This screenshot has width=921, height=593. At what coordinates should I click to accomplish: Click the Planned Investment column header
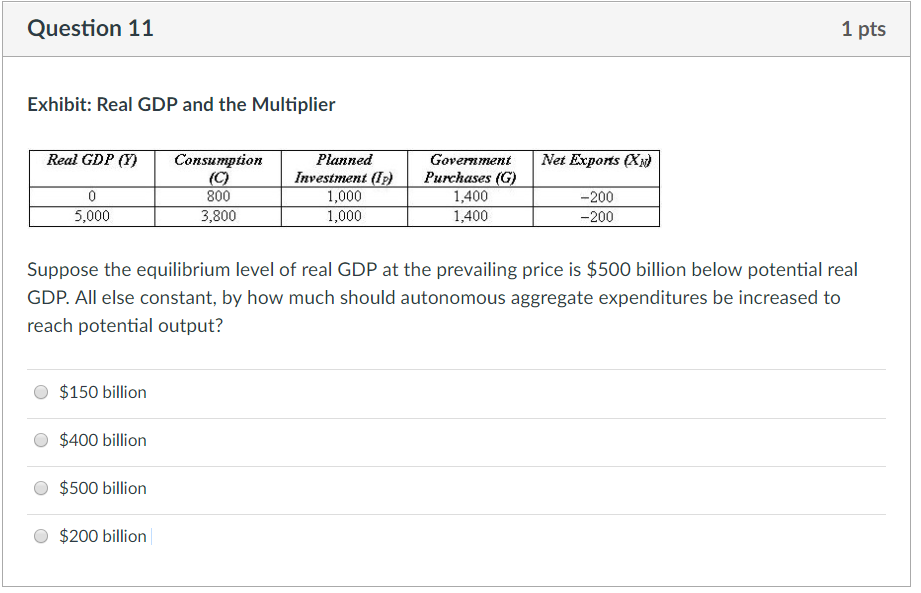(343, 168)
